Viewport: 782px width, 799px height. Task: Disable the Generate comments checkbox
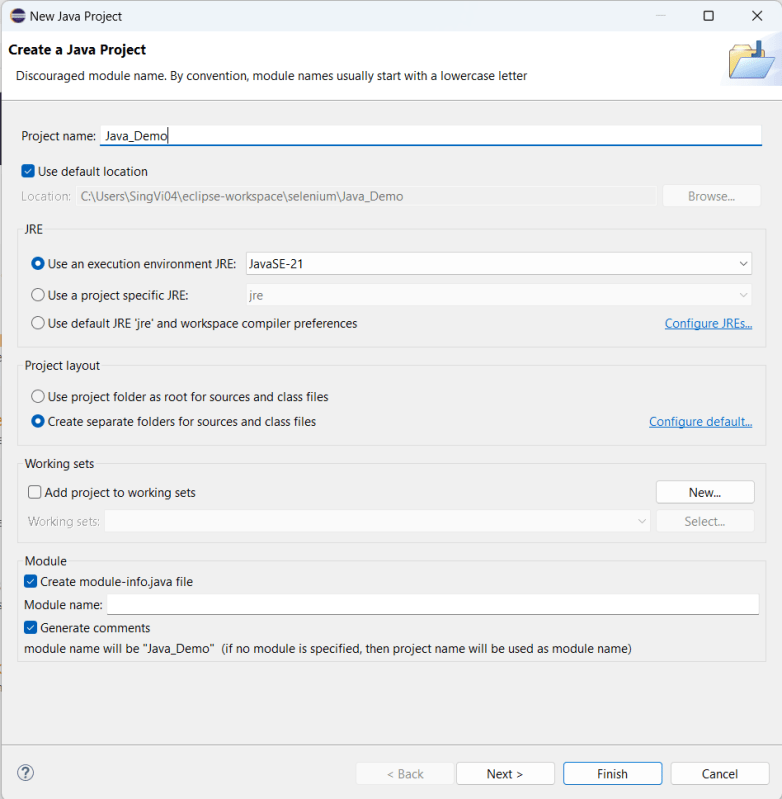[x=30, y=628]
